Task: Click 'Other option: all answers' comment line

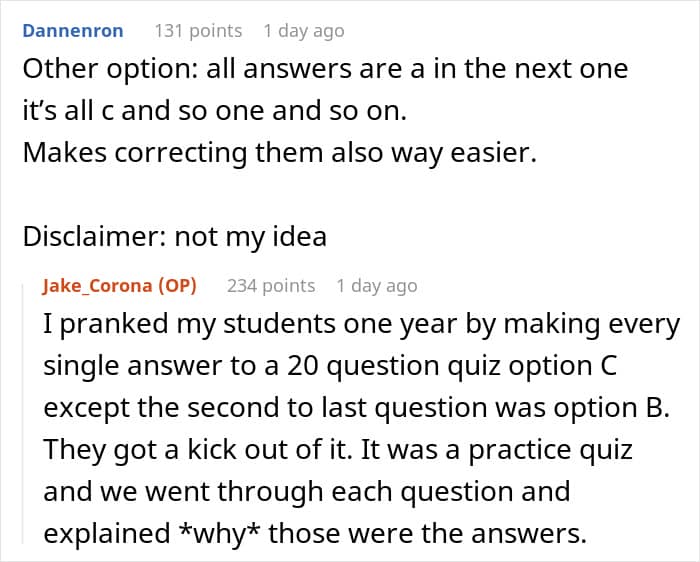Action: (325, 69)
